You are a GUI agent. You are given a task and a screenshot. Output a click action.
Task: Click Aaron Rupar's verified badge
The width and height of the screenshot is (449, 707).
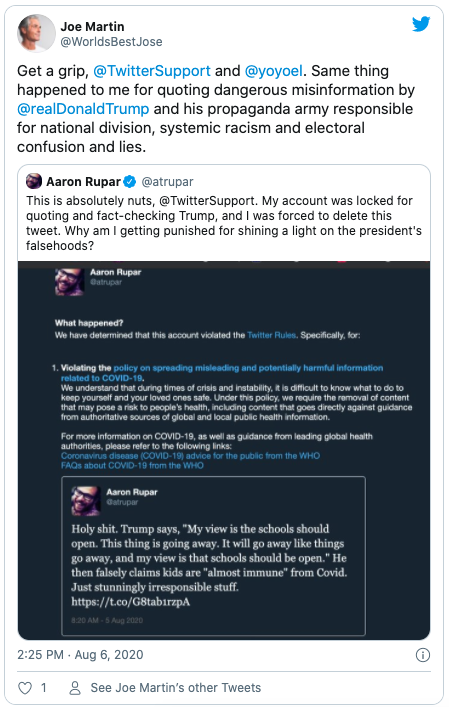(130, 182)
